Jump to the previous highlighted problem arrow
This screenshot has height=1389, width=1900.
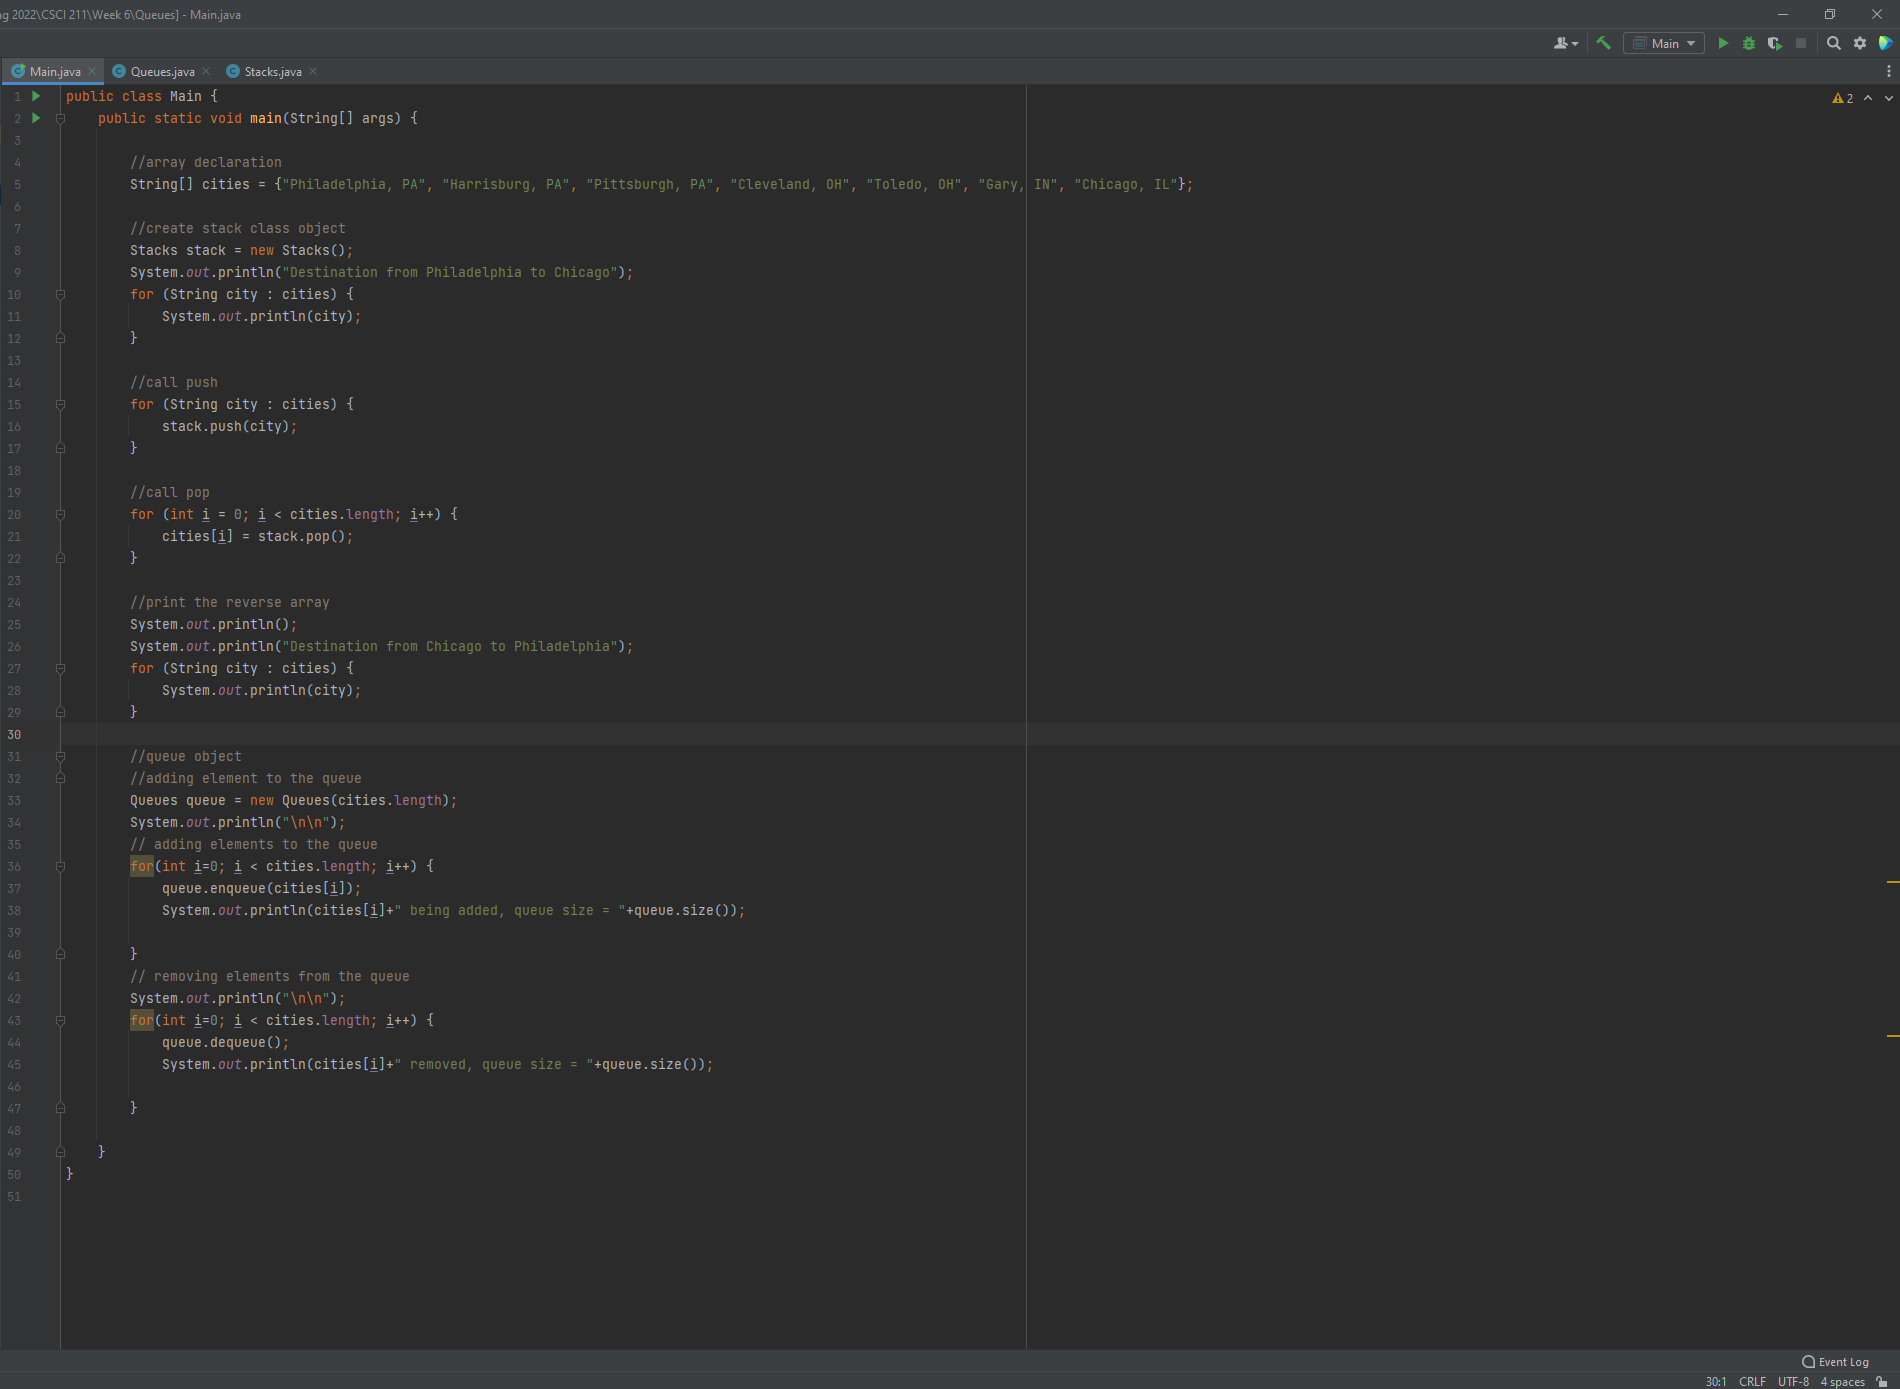coord(1868,98)
